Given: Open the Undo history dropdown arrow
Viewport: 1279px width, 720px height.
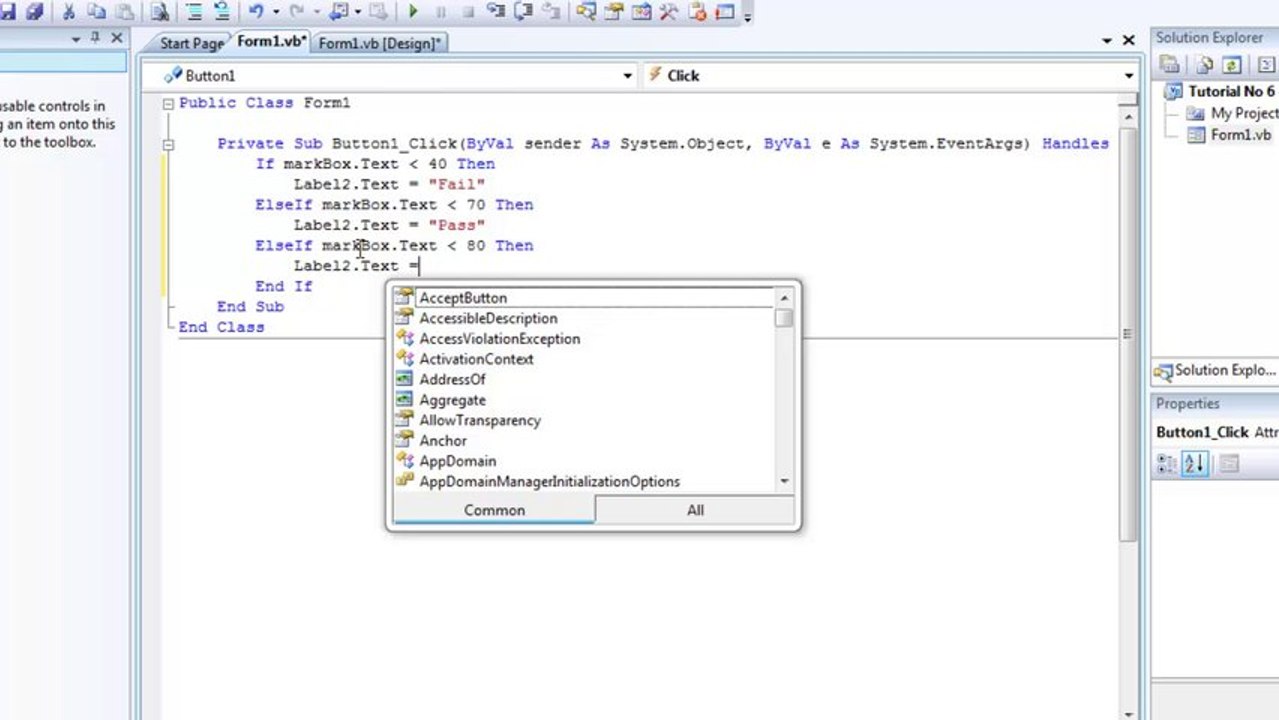Looking at the screenshot, I should pyautogui.click(x=276, y=12).
